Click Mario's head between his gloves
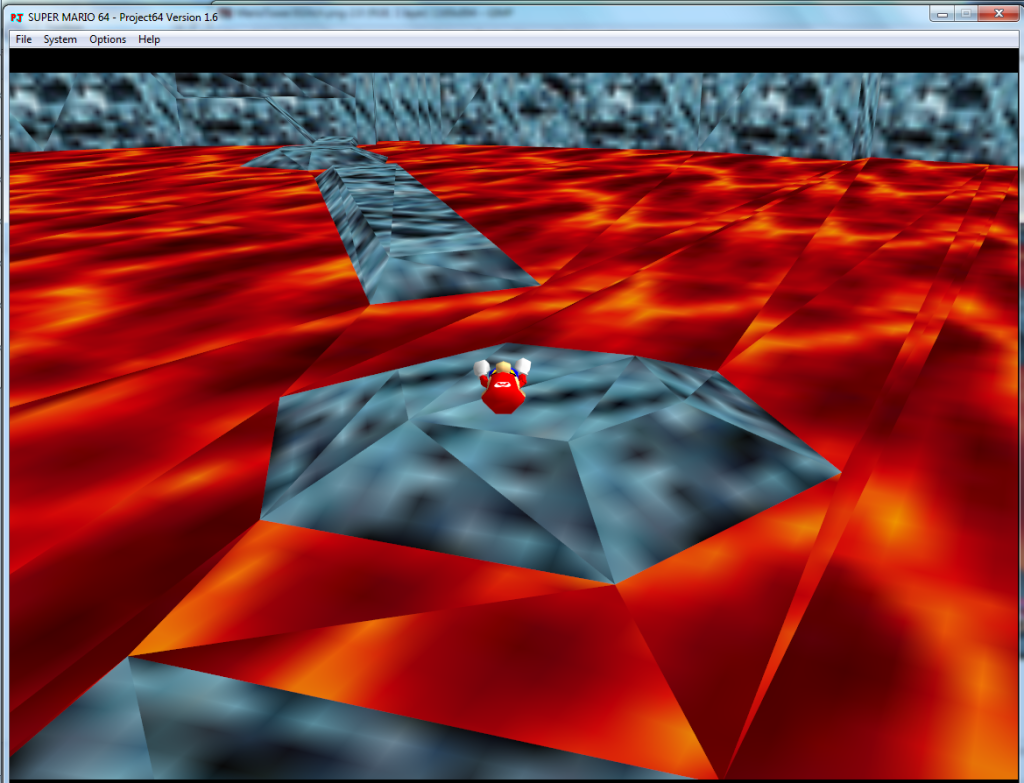Screen dimensions: 1024x783 click(x=502, y=368)
